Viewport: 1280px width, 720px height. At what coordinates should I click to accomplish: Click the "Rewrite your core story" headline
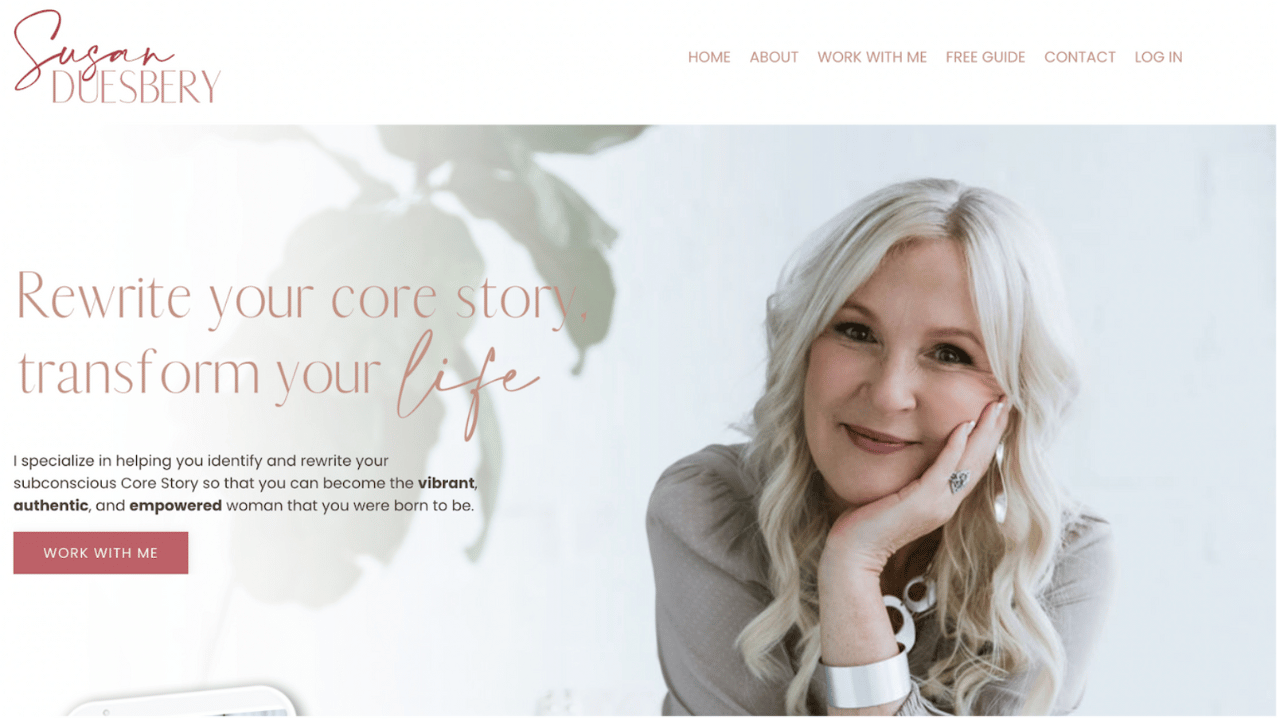click(x=302, y=297)
